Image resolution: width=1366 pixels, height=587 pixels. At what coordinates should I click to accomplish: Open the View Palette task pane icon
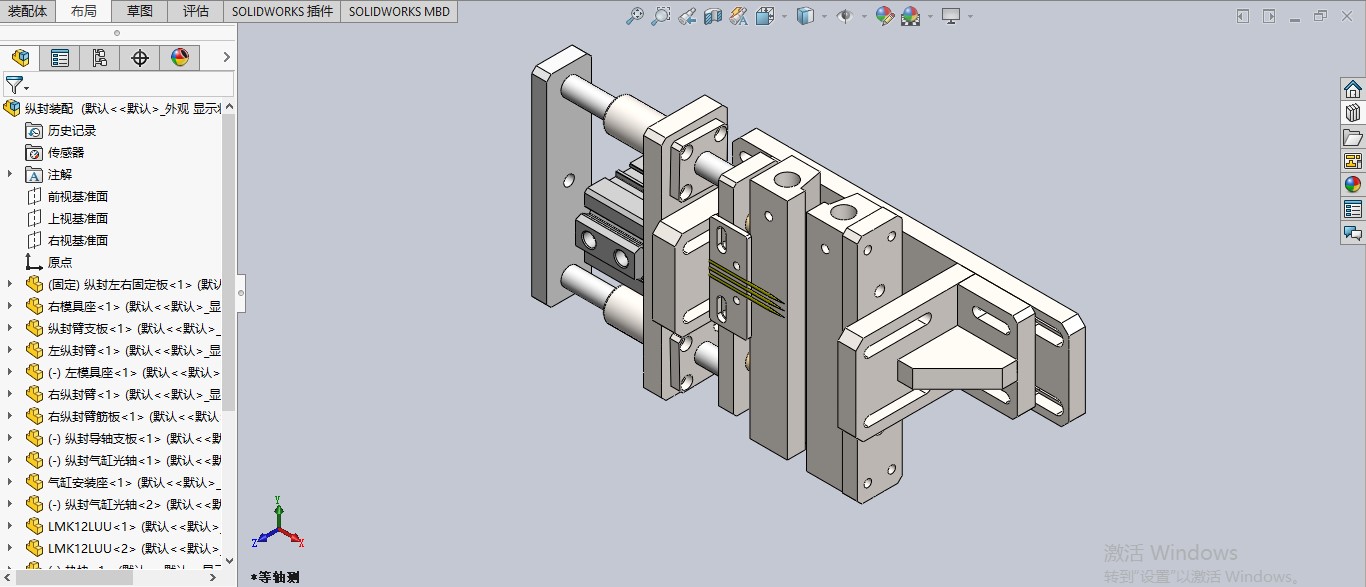pos(1353,161)
